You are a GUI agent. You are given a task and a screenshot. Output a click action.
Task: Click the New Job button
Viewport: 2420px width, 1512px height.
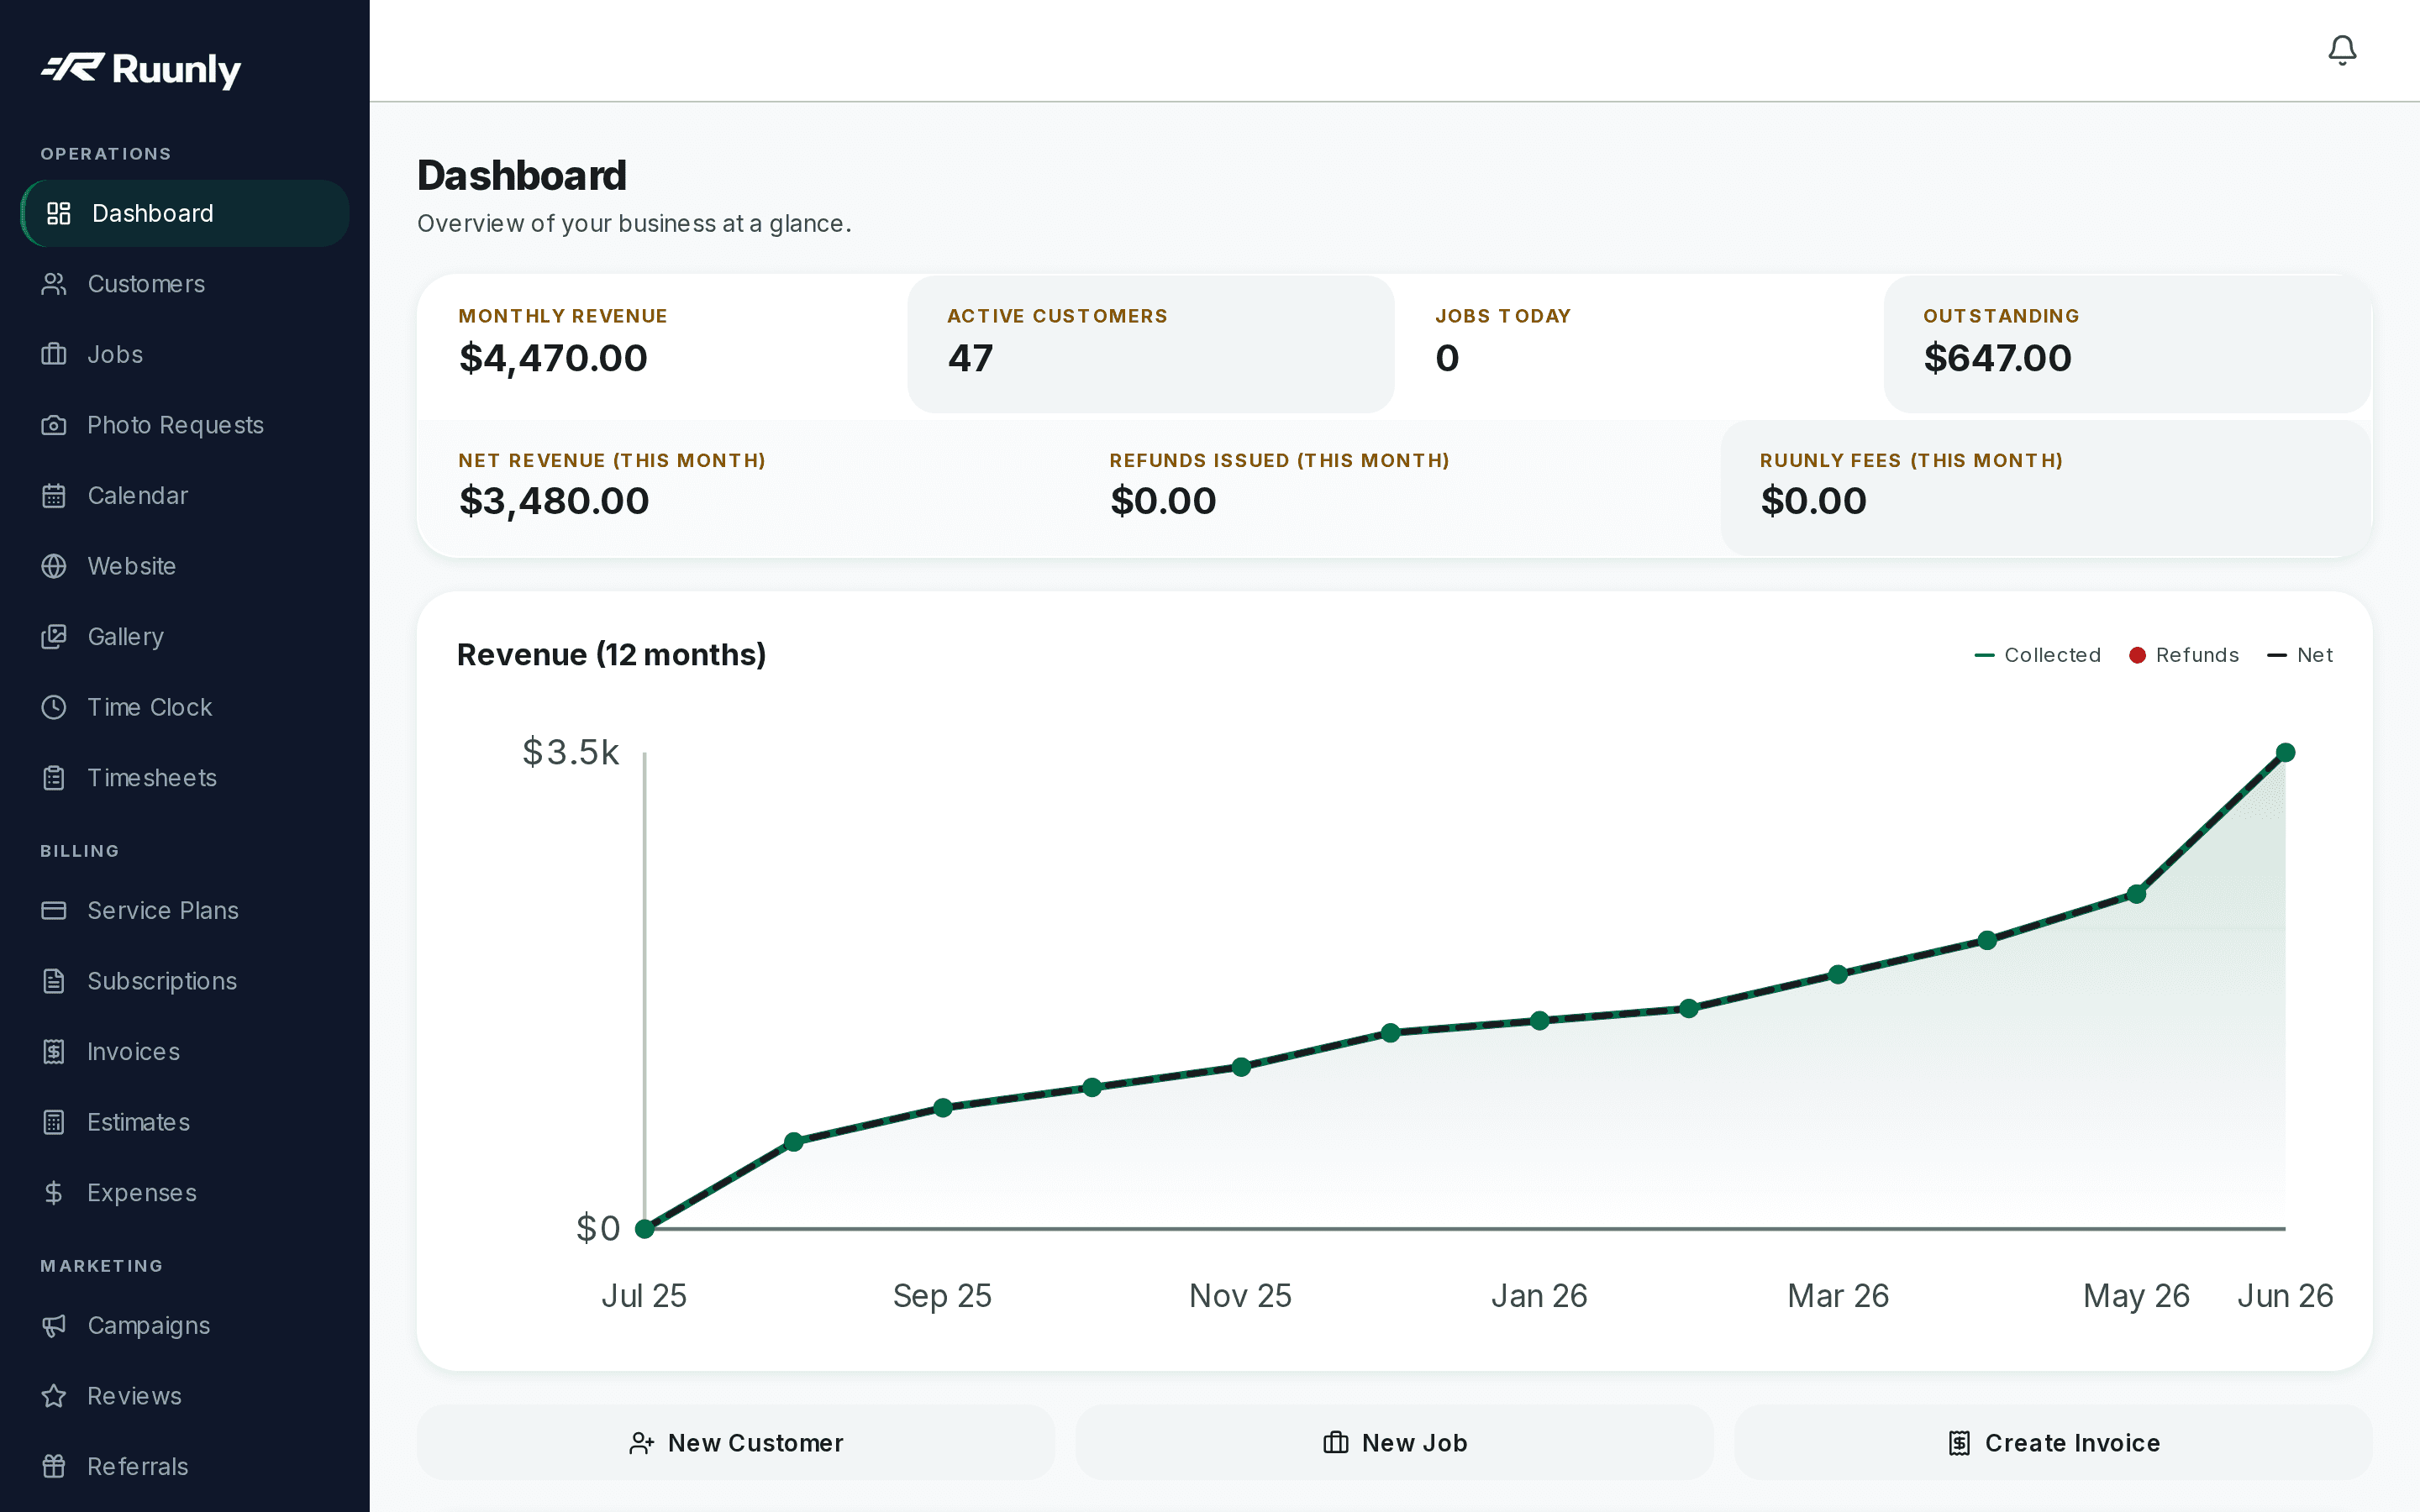click(x=1394, y=1442)
